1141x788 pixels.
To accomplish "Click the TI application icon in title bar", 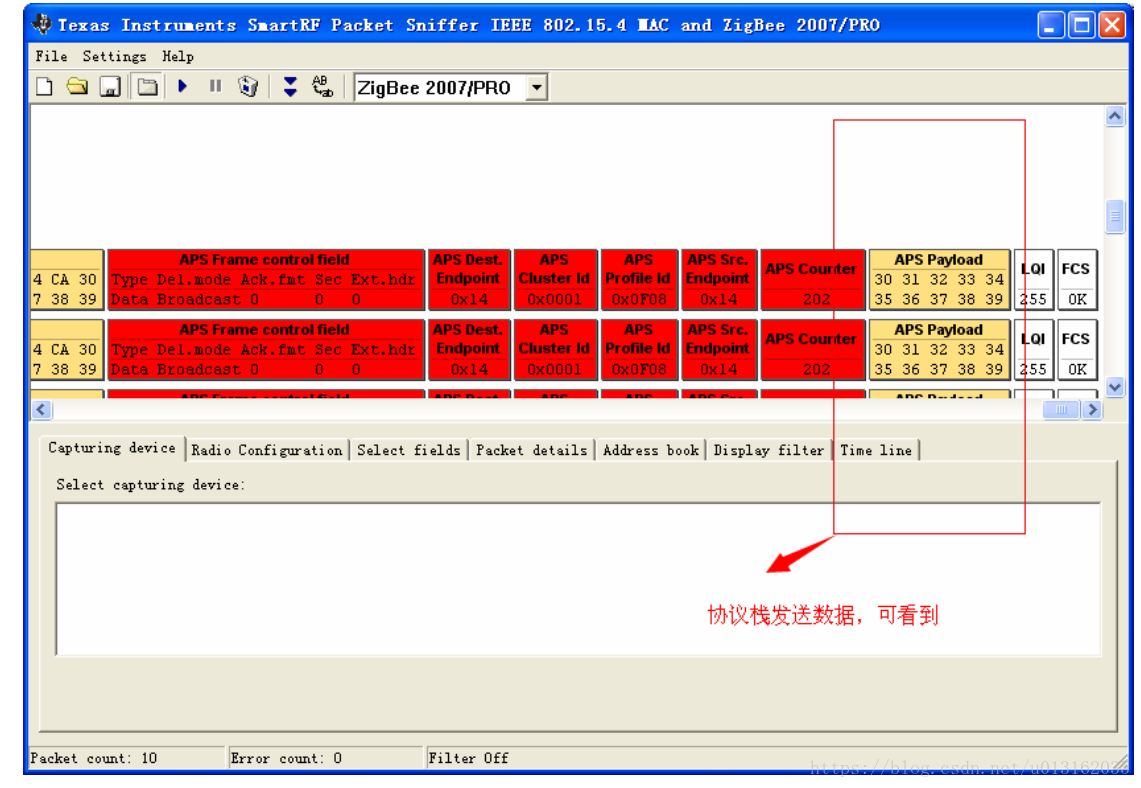I will click(42, 25).
